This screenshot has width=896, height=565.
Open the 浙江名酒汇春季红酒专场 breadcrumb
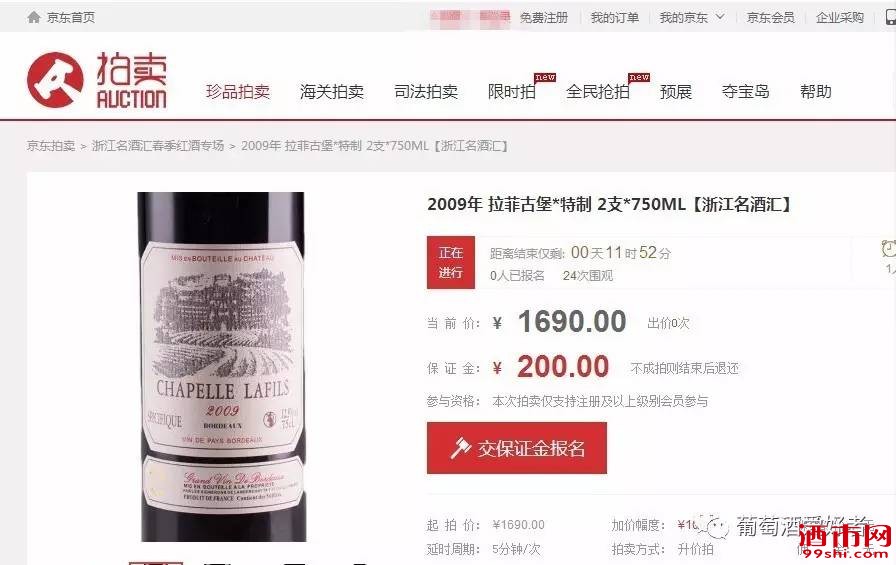(x=158, y=146)
